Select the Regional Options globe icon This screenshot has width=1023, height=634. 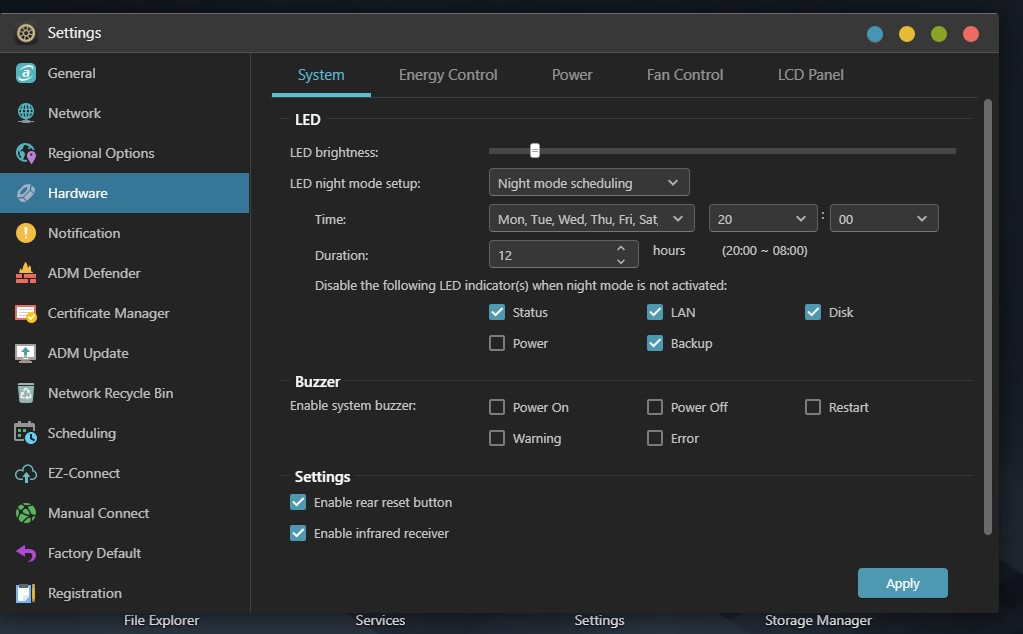tap(24, 153)
